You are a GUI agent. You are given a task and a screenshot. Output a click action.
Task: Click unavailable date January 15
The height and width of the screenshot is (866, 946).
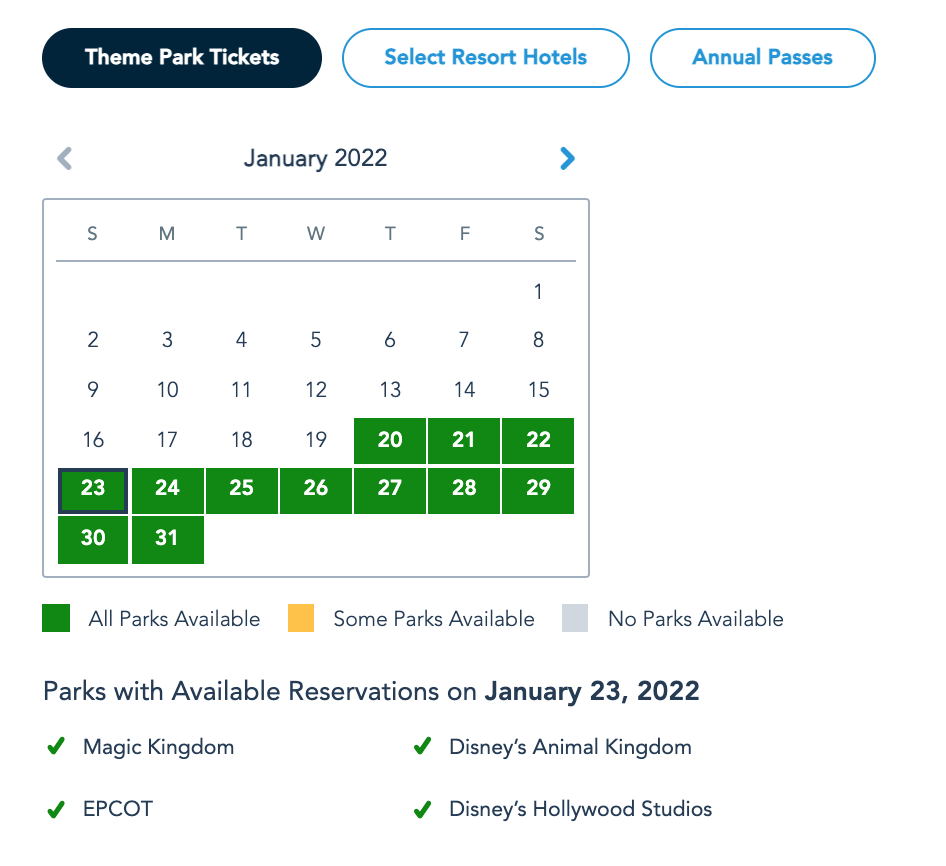(538, 390)
